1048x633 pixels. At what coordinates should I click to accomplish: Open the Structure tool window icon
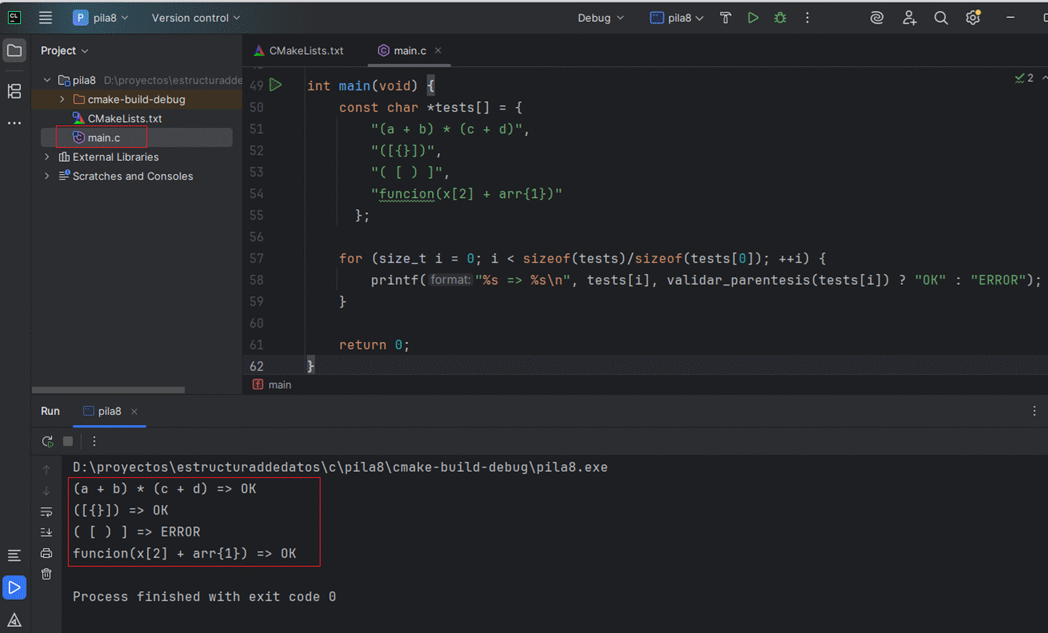pos(14,91)
